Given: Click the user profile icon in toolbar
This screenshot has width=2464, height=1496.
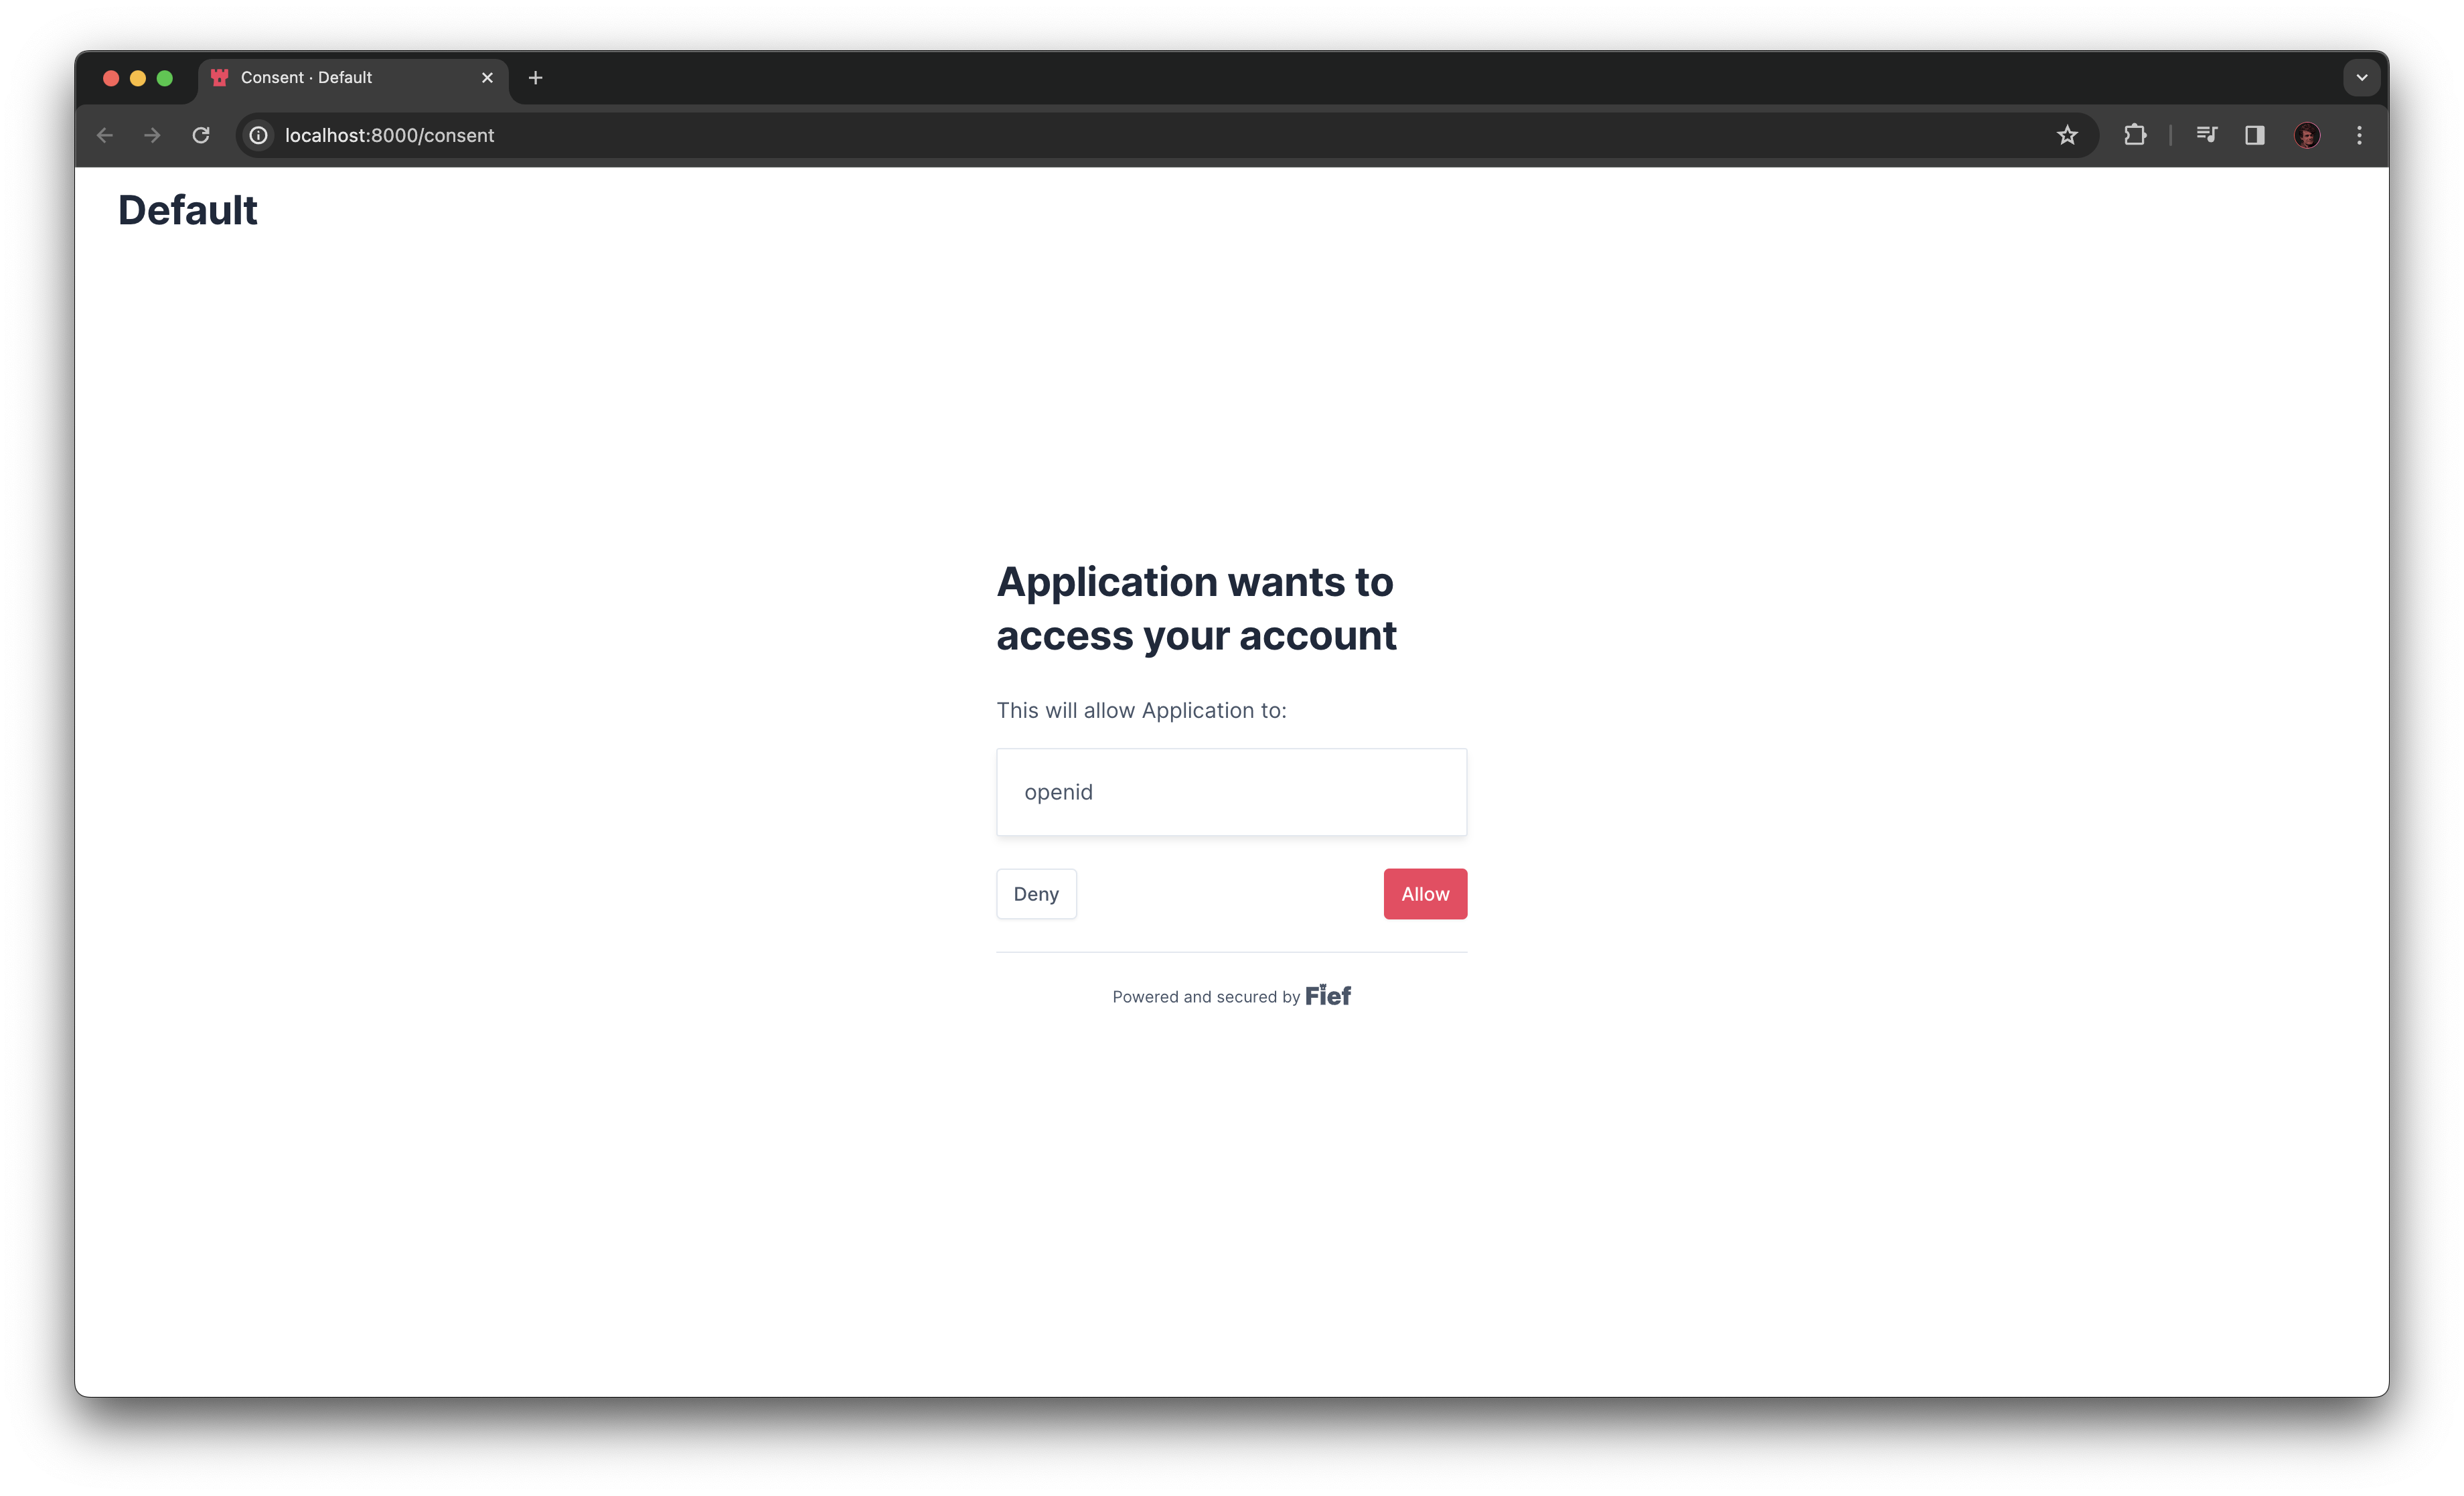Looking at the screenshot, I should pos(2307,135).
